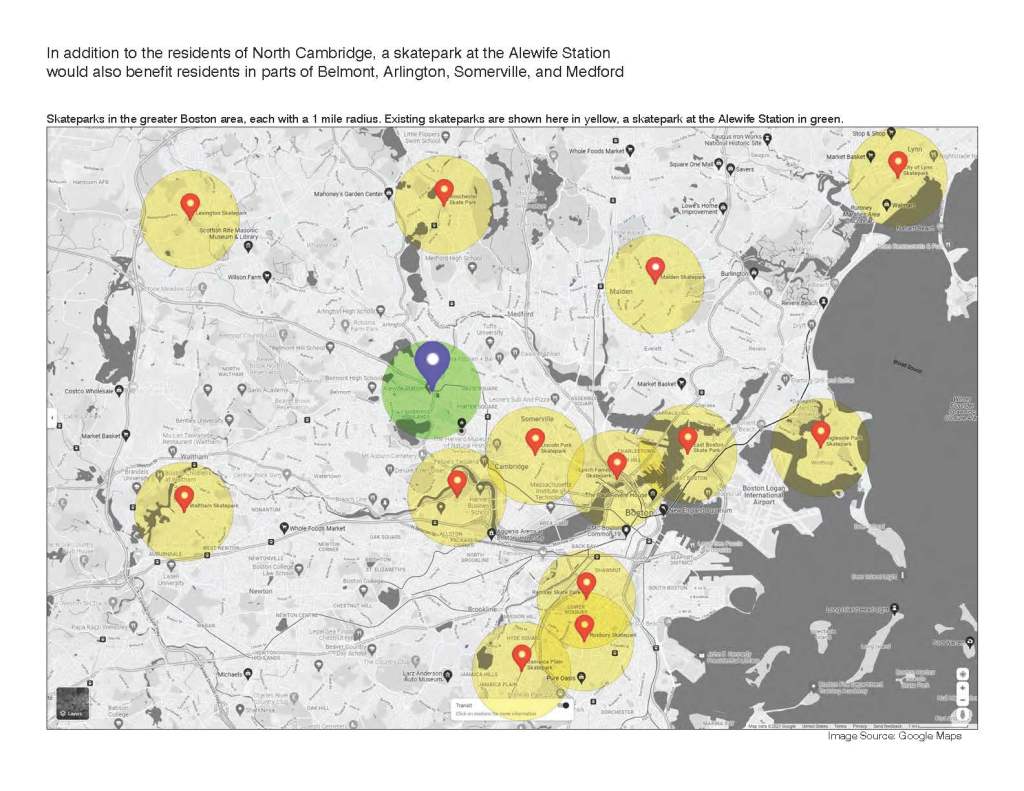Show your location with the compass button
The image size is (1024, 791).
point(963,673)
